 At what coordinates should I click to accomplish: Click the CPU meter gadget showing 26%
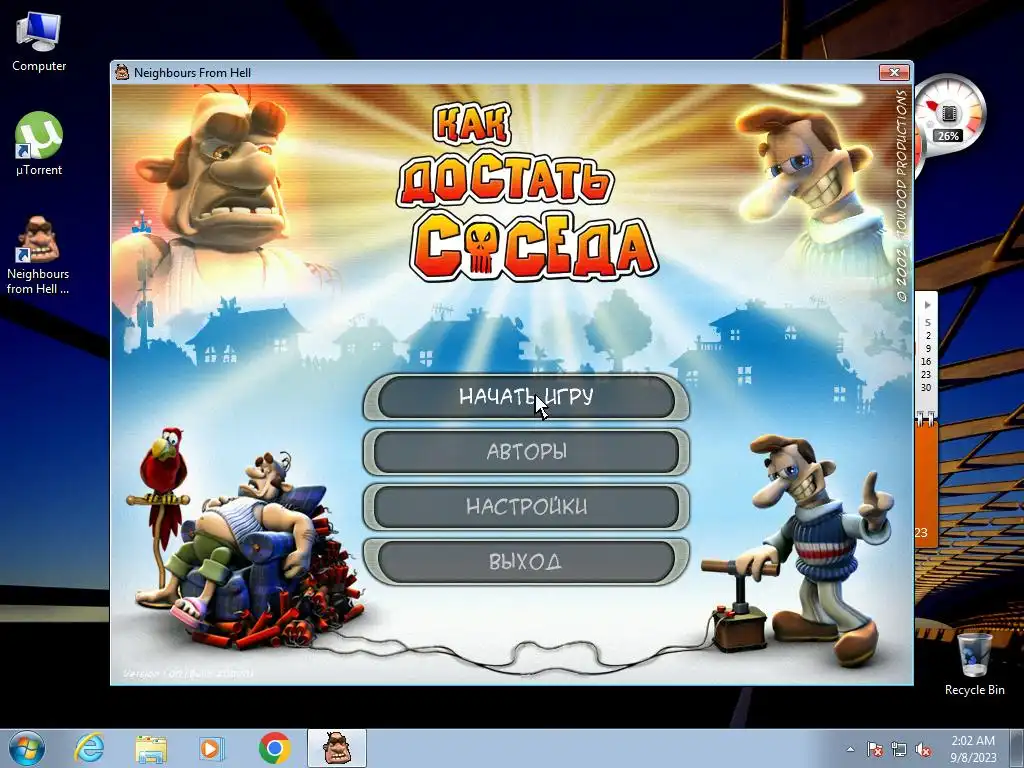950,116
